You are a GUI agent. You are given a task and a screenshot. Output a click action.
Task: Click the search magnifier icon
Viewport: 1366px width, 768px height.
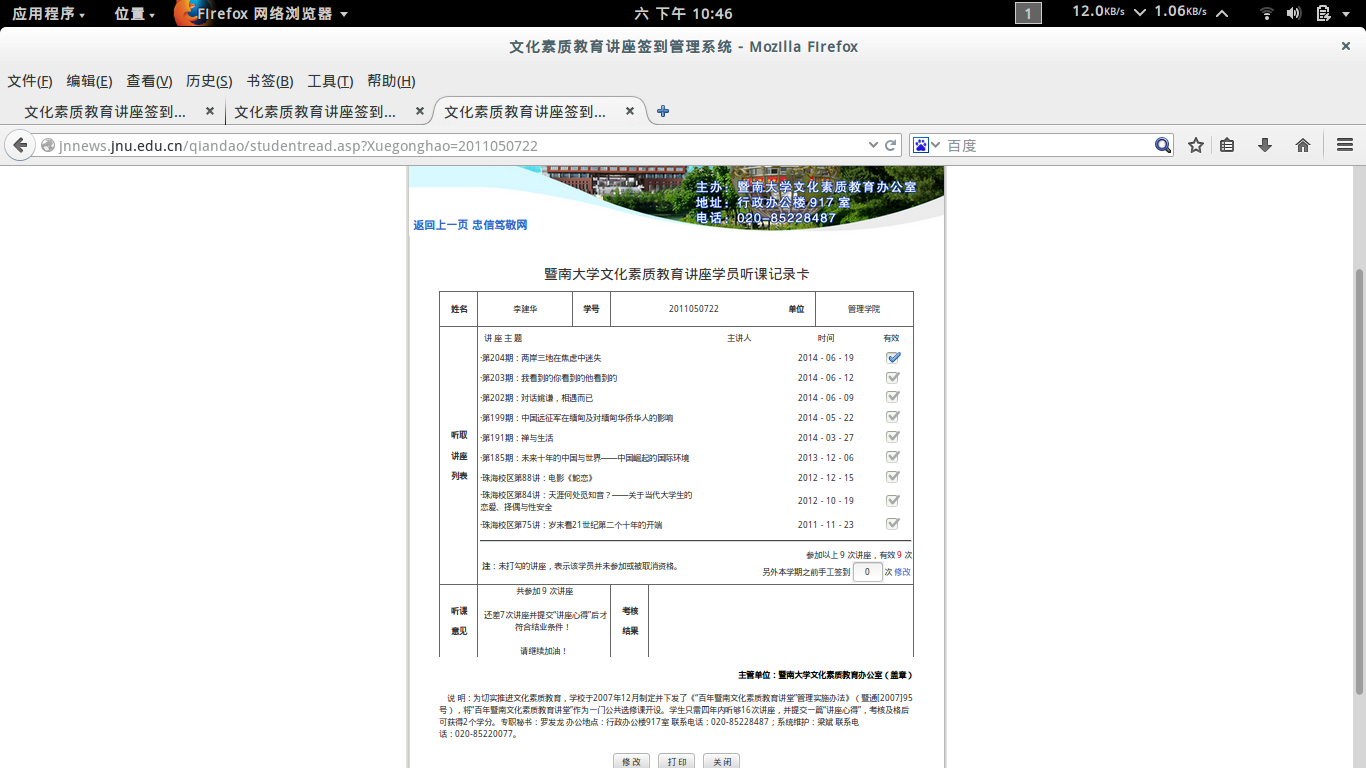[1163, 145]
